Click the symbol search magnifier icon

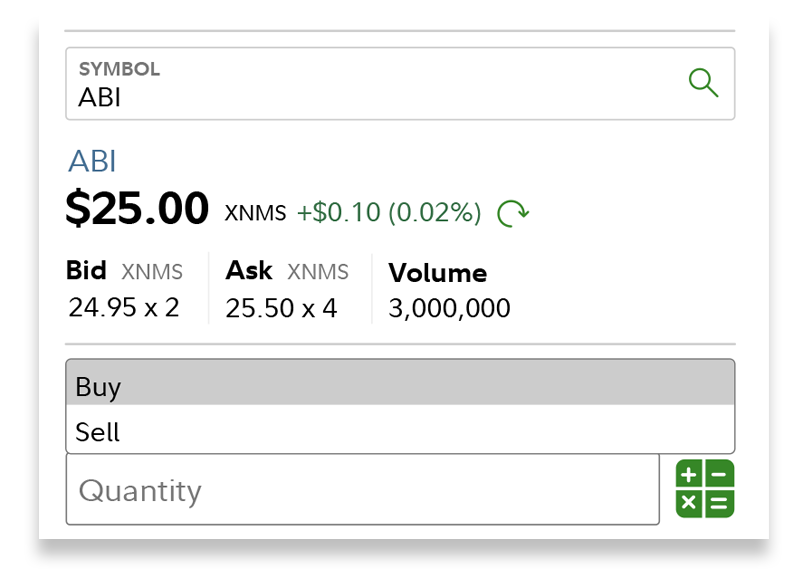[x=704, y=83]
